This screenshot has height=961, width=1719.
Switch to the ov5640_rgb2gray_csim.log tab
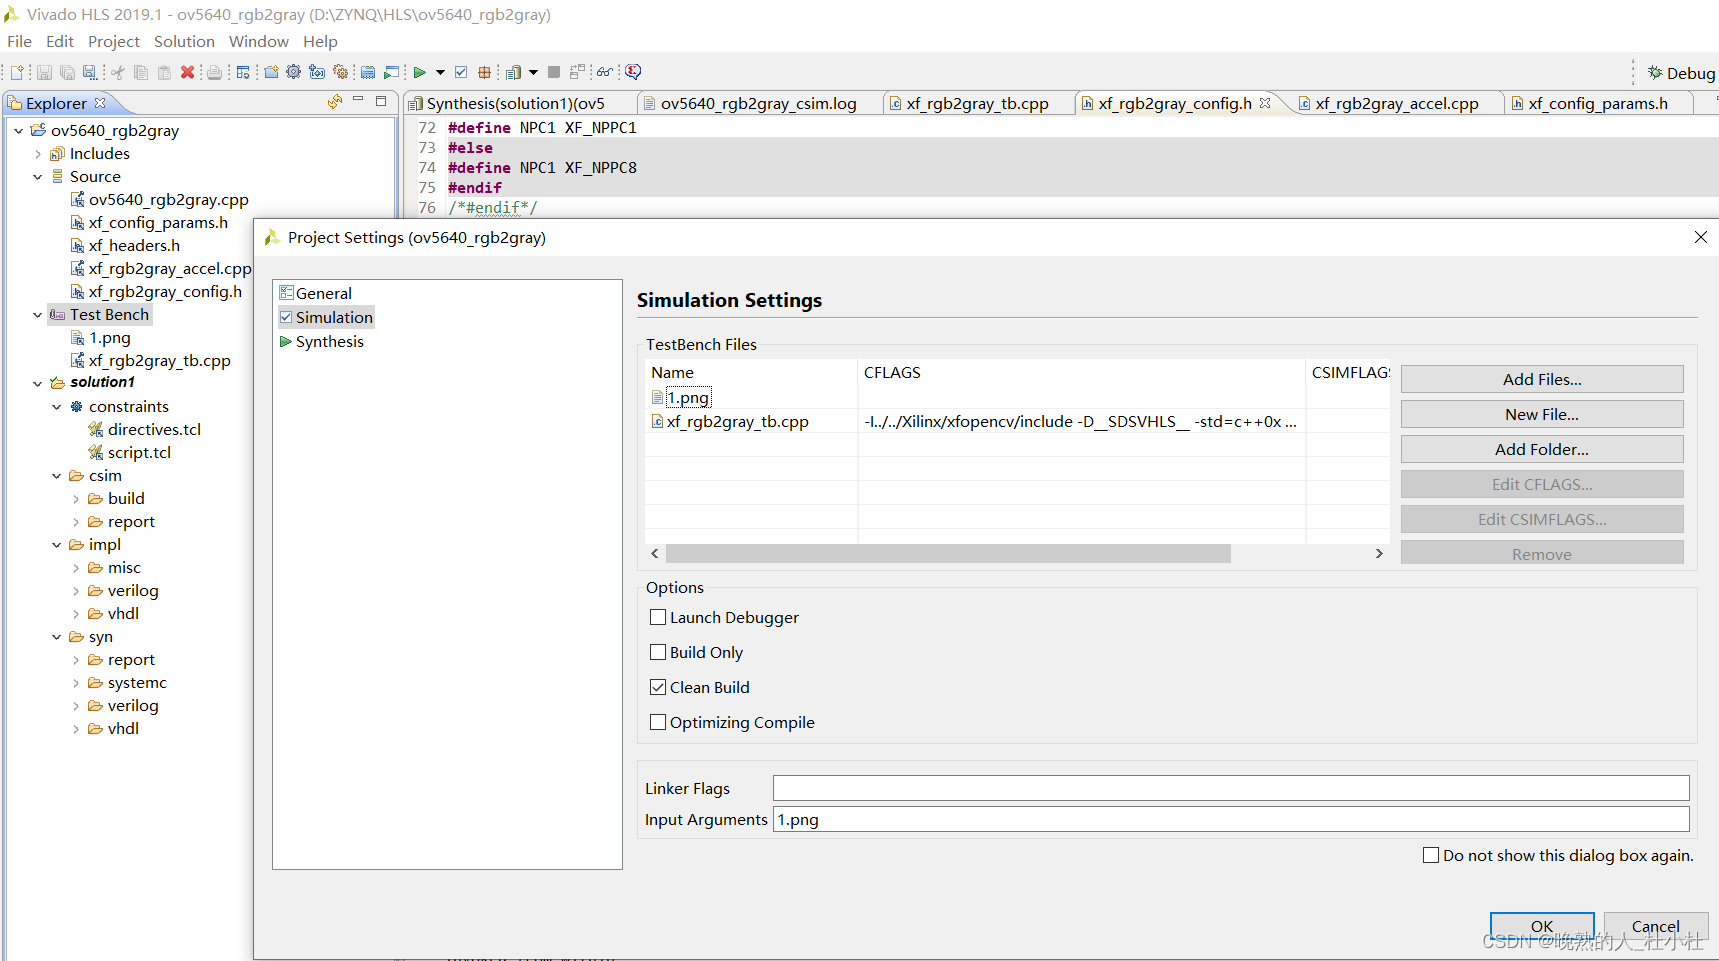(758, 103)
